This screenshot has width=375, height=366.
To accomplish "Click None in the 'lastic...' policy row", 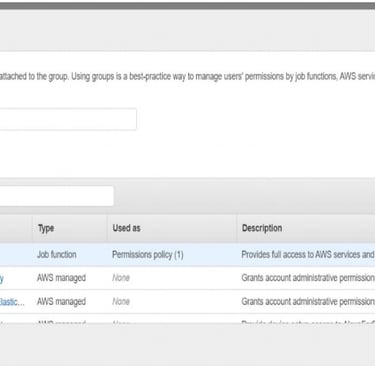I will 121,302.
